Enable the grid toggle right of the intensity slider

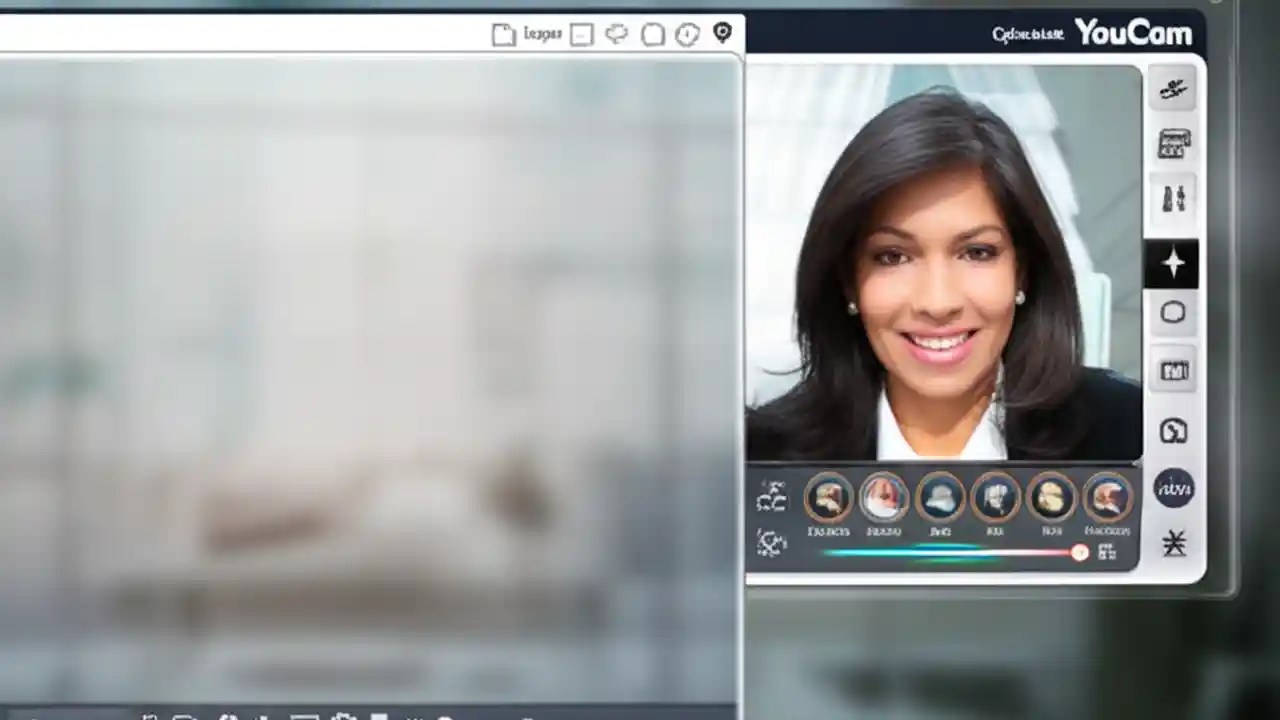[x=1108, y=553]
